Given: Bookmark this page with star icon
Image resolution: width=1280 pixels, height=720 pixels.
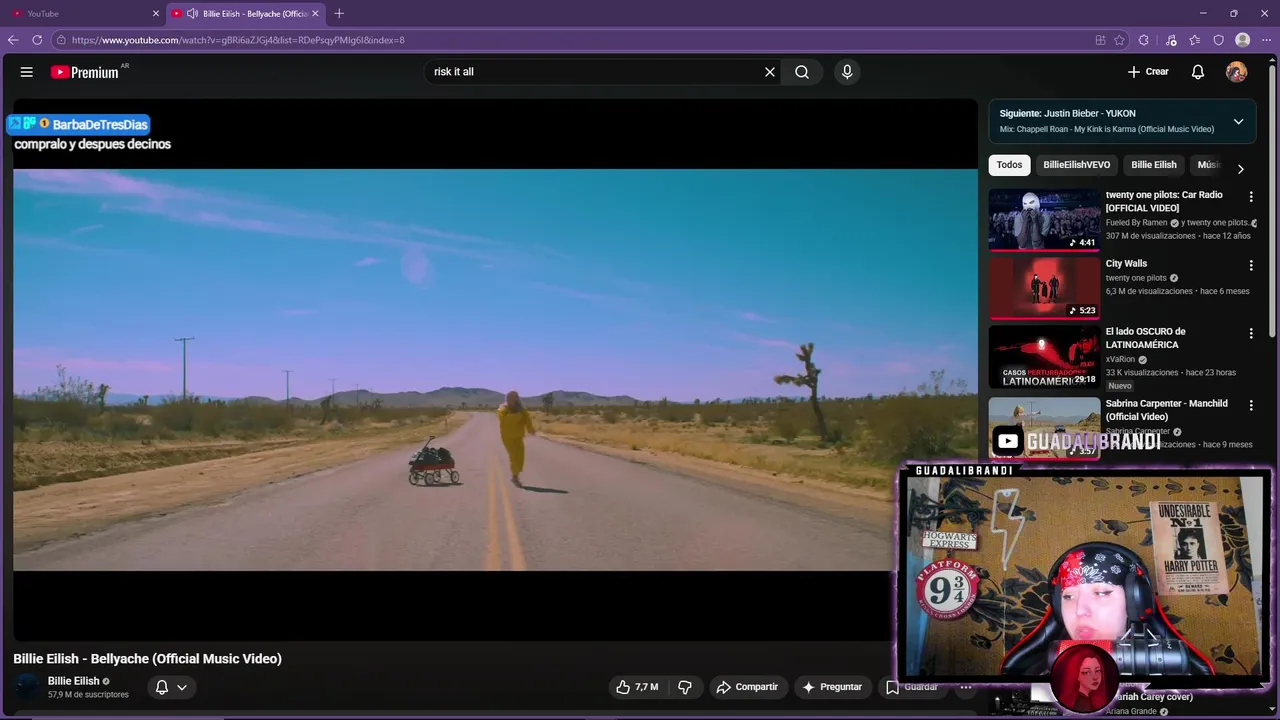Looking at the screenshot, I should coord(1119,40).
